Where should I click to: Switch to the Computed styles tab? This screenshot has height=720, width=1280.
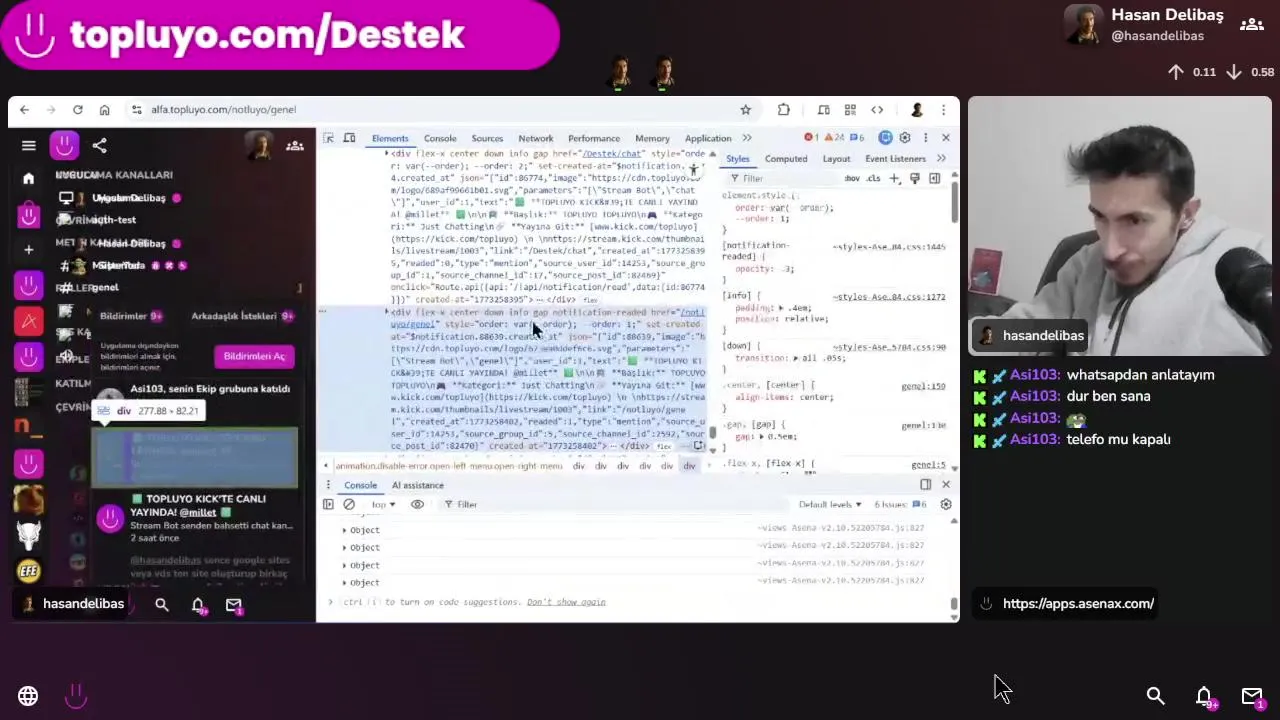coord(786,158)
